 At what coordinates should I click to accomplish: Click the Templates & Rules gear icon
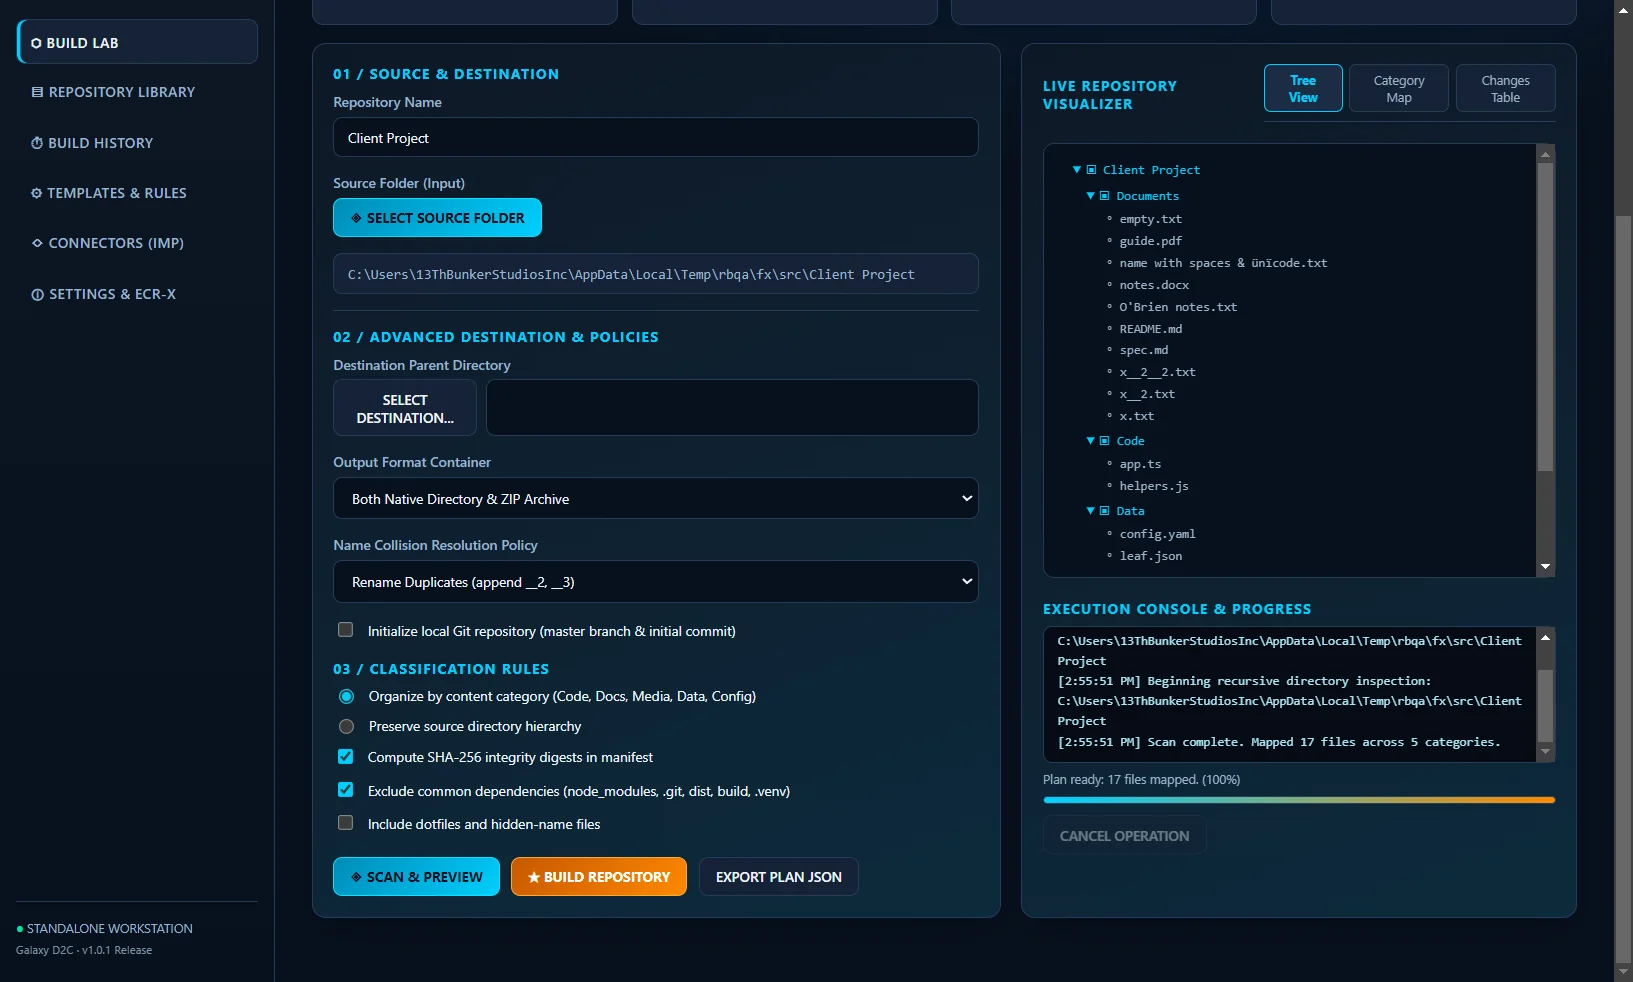(37, 193)
